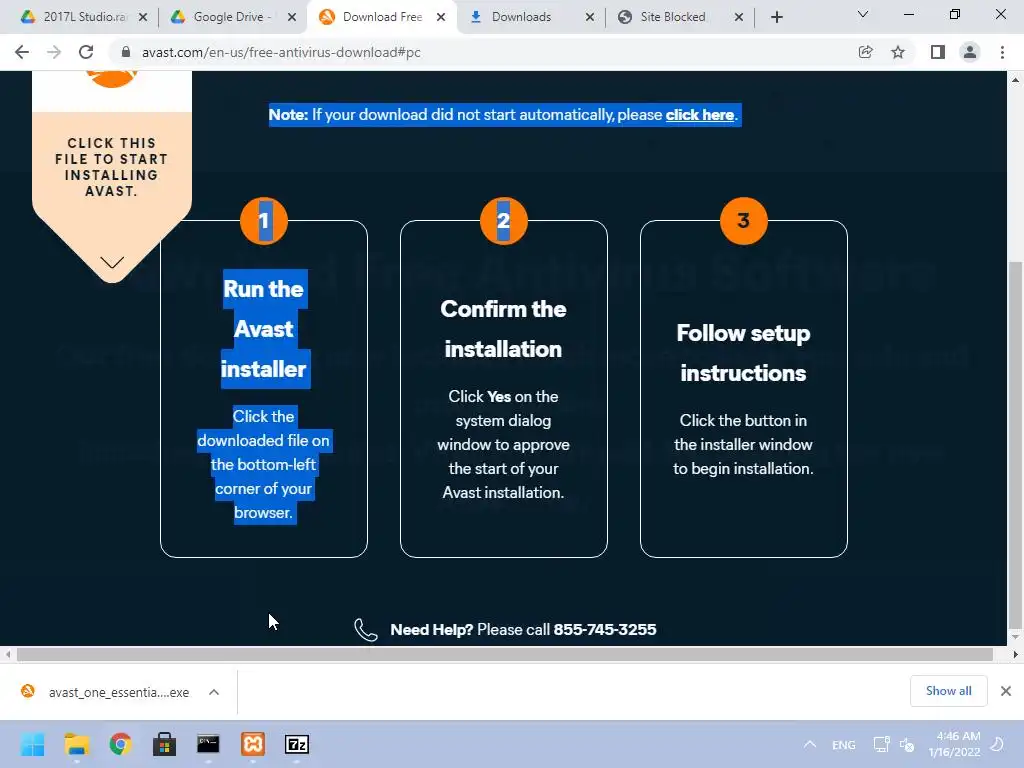Viewport: 1024px width, 768px height.
Task: Call the 855-745-3255 help number
Action: pyautogui.click(x=605, y=630)
